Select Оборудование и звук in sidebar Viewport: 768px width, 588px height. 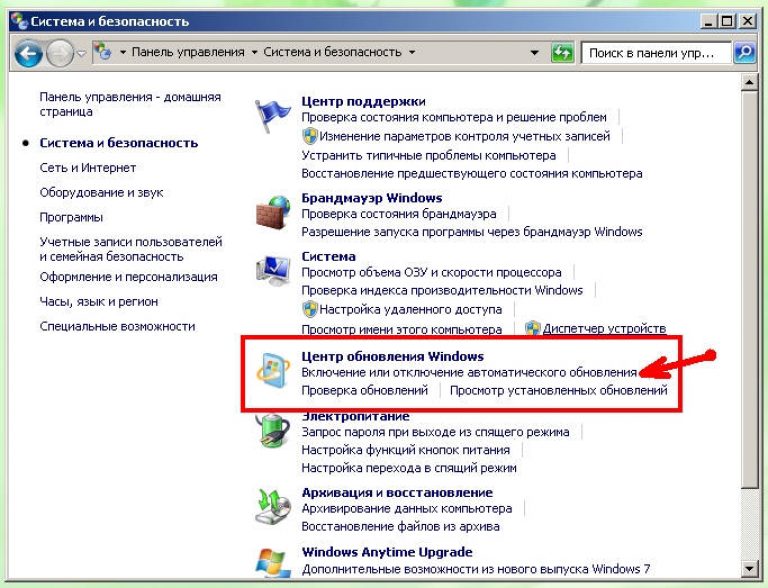point(101,192)
